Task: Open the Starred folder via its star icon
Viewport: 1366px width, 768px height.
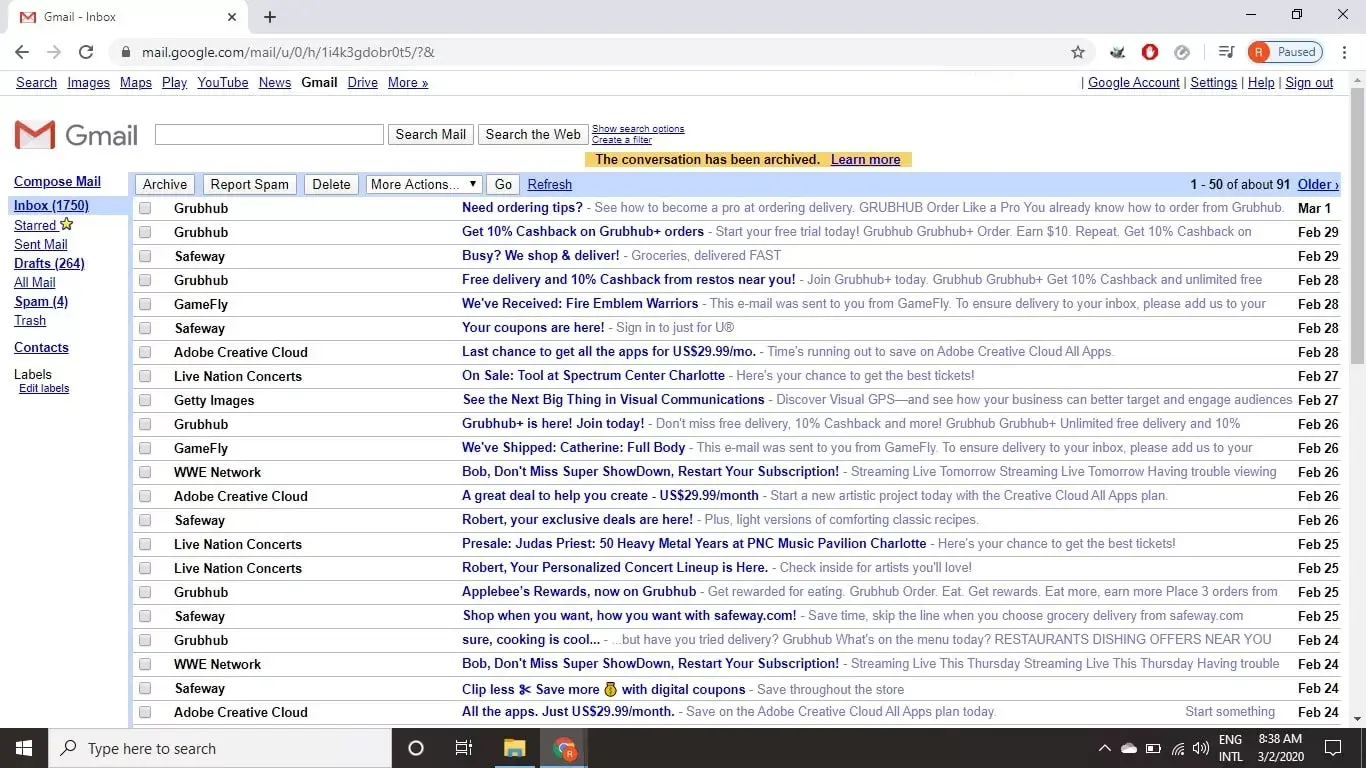Action: point(66,225)
